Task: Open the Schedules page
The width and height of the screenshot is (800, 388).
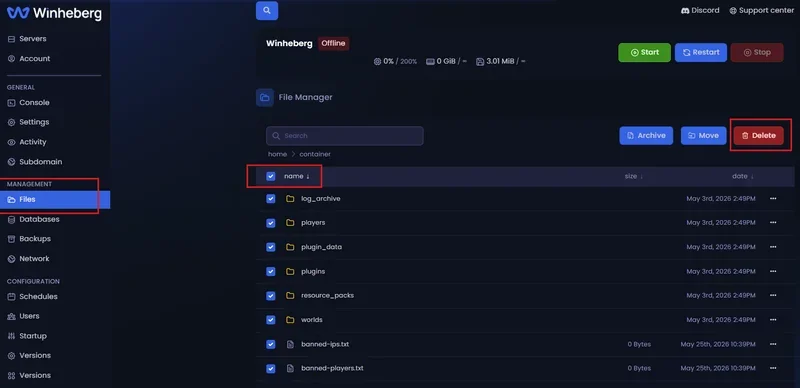Action: (33, 297)
